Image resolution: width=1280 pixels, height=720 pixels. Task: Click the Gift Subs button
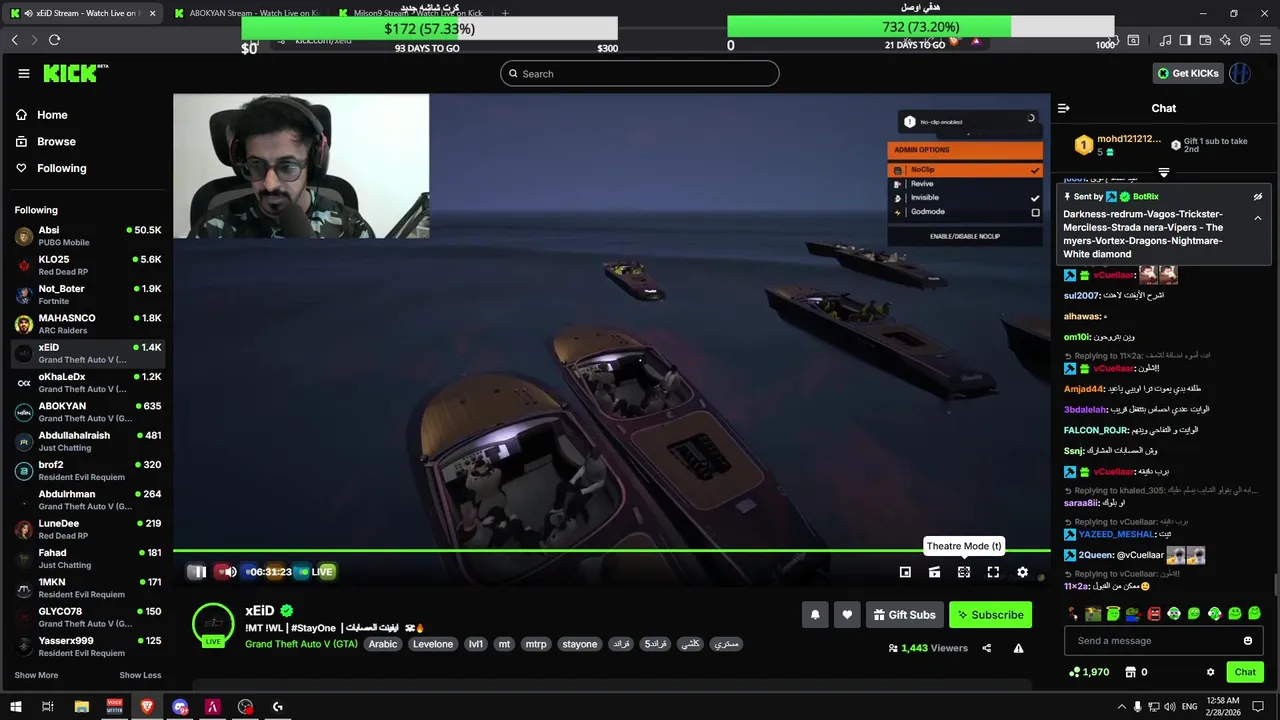(904, 615)
